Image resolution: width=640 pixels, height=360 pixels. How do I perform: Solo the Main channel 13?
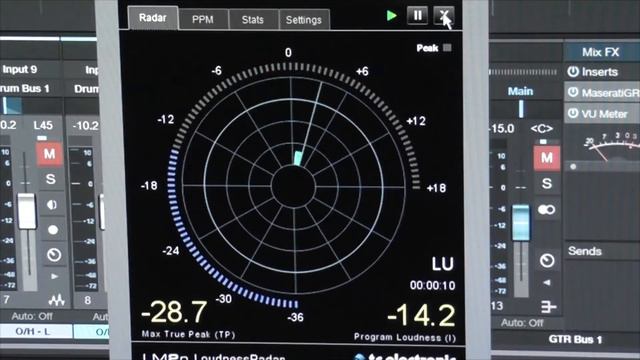[x=547, y=184]
